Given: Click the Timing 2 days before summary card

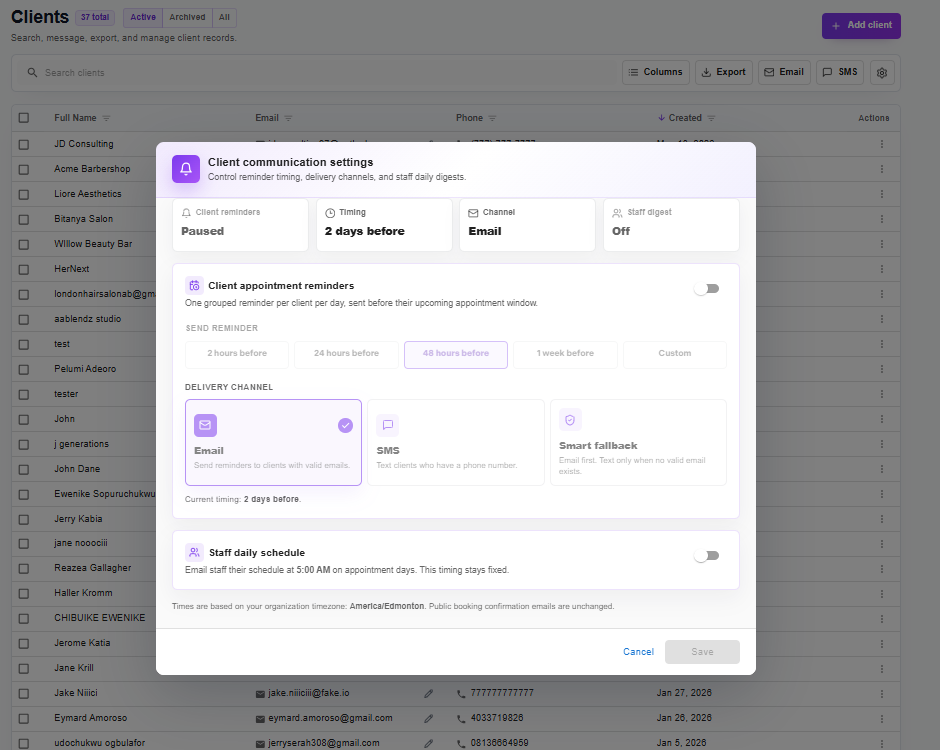Looking at the screenshot, I should (384, 225).
